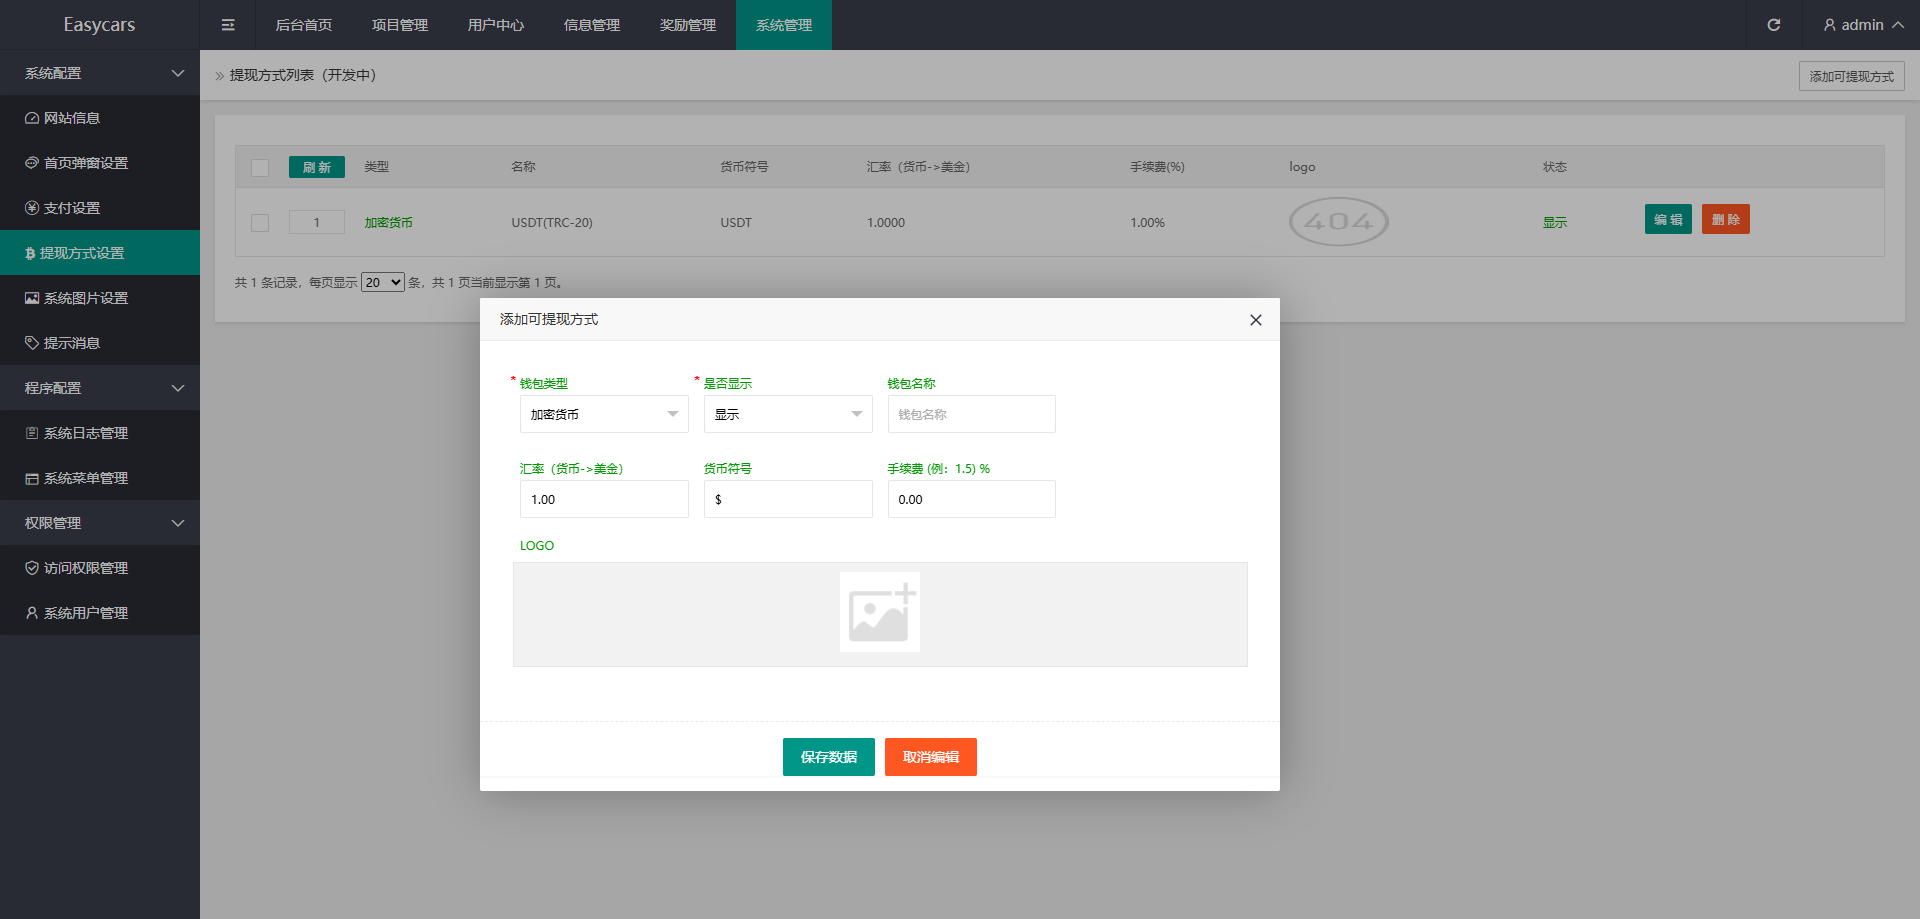Open 访问权限管理 in the sidebar
Screen dimensions: 1920x919
coord(85,568)
